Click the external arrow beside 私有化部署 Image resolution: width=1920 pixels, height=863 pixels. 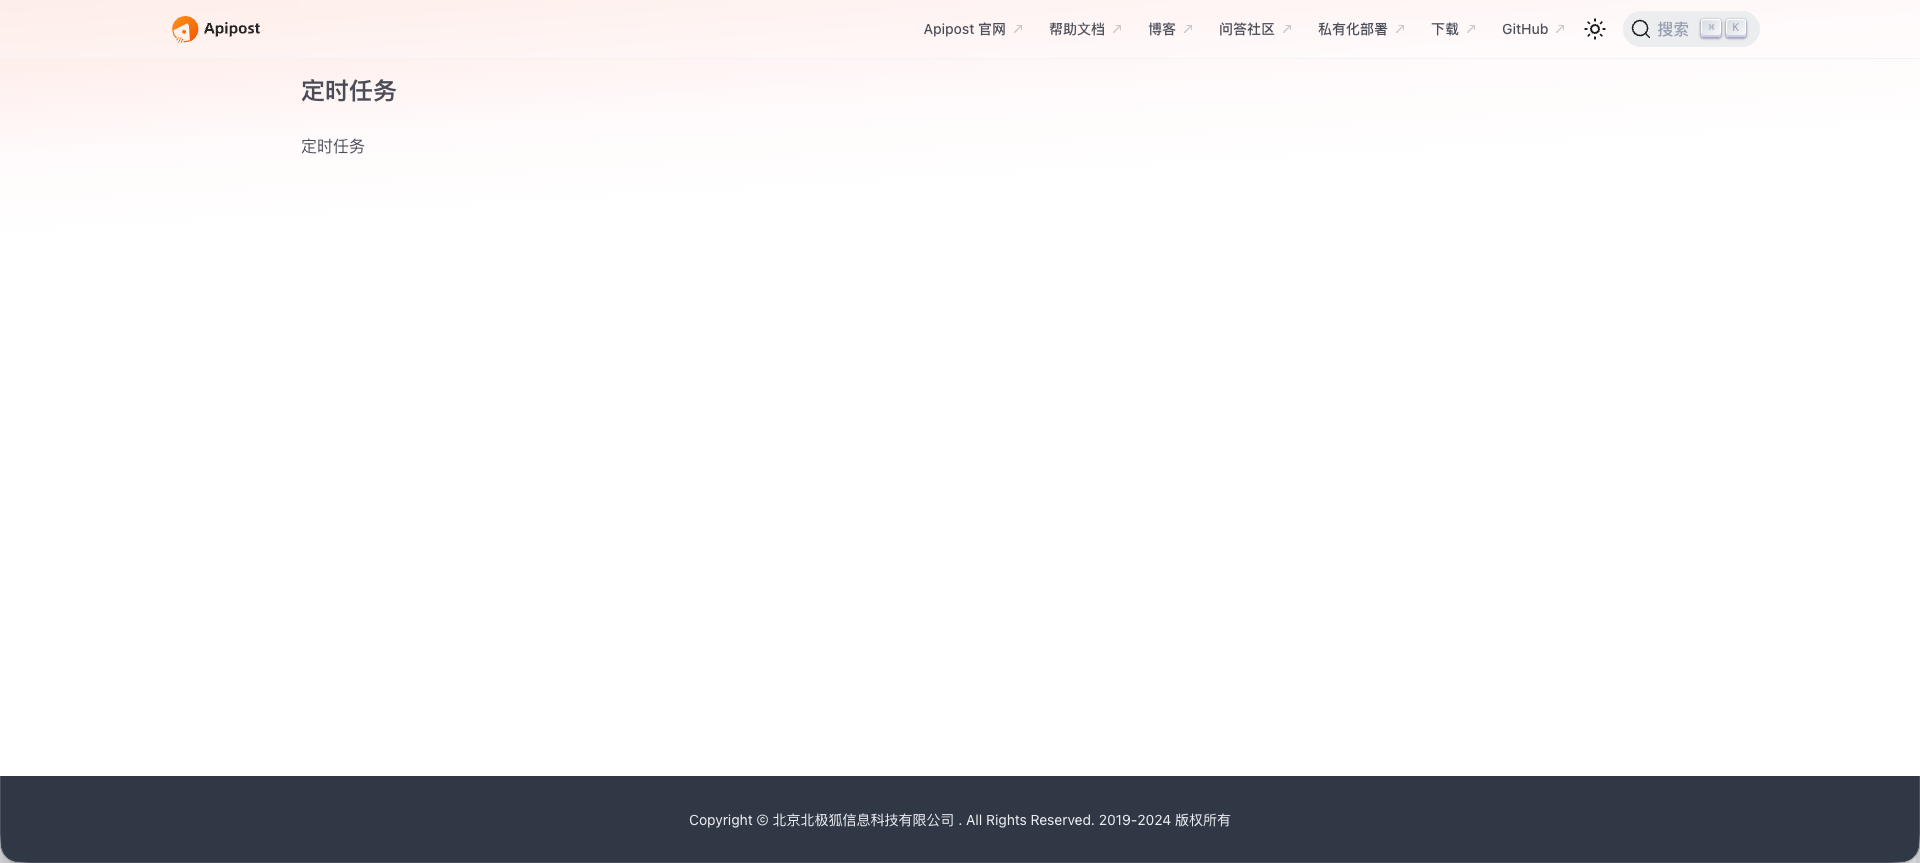click(x=1400, y=29)
